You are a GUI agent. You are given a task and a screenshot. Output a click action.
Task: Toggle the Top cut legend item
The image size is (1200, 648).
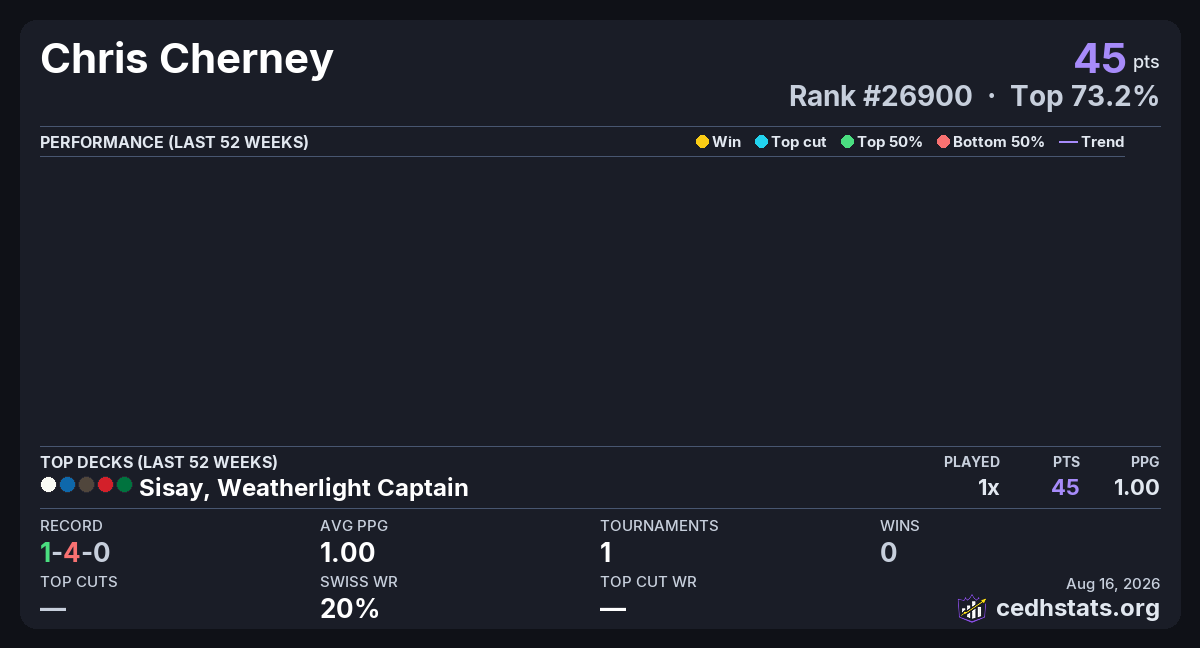coord(790,142)
